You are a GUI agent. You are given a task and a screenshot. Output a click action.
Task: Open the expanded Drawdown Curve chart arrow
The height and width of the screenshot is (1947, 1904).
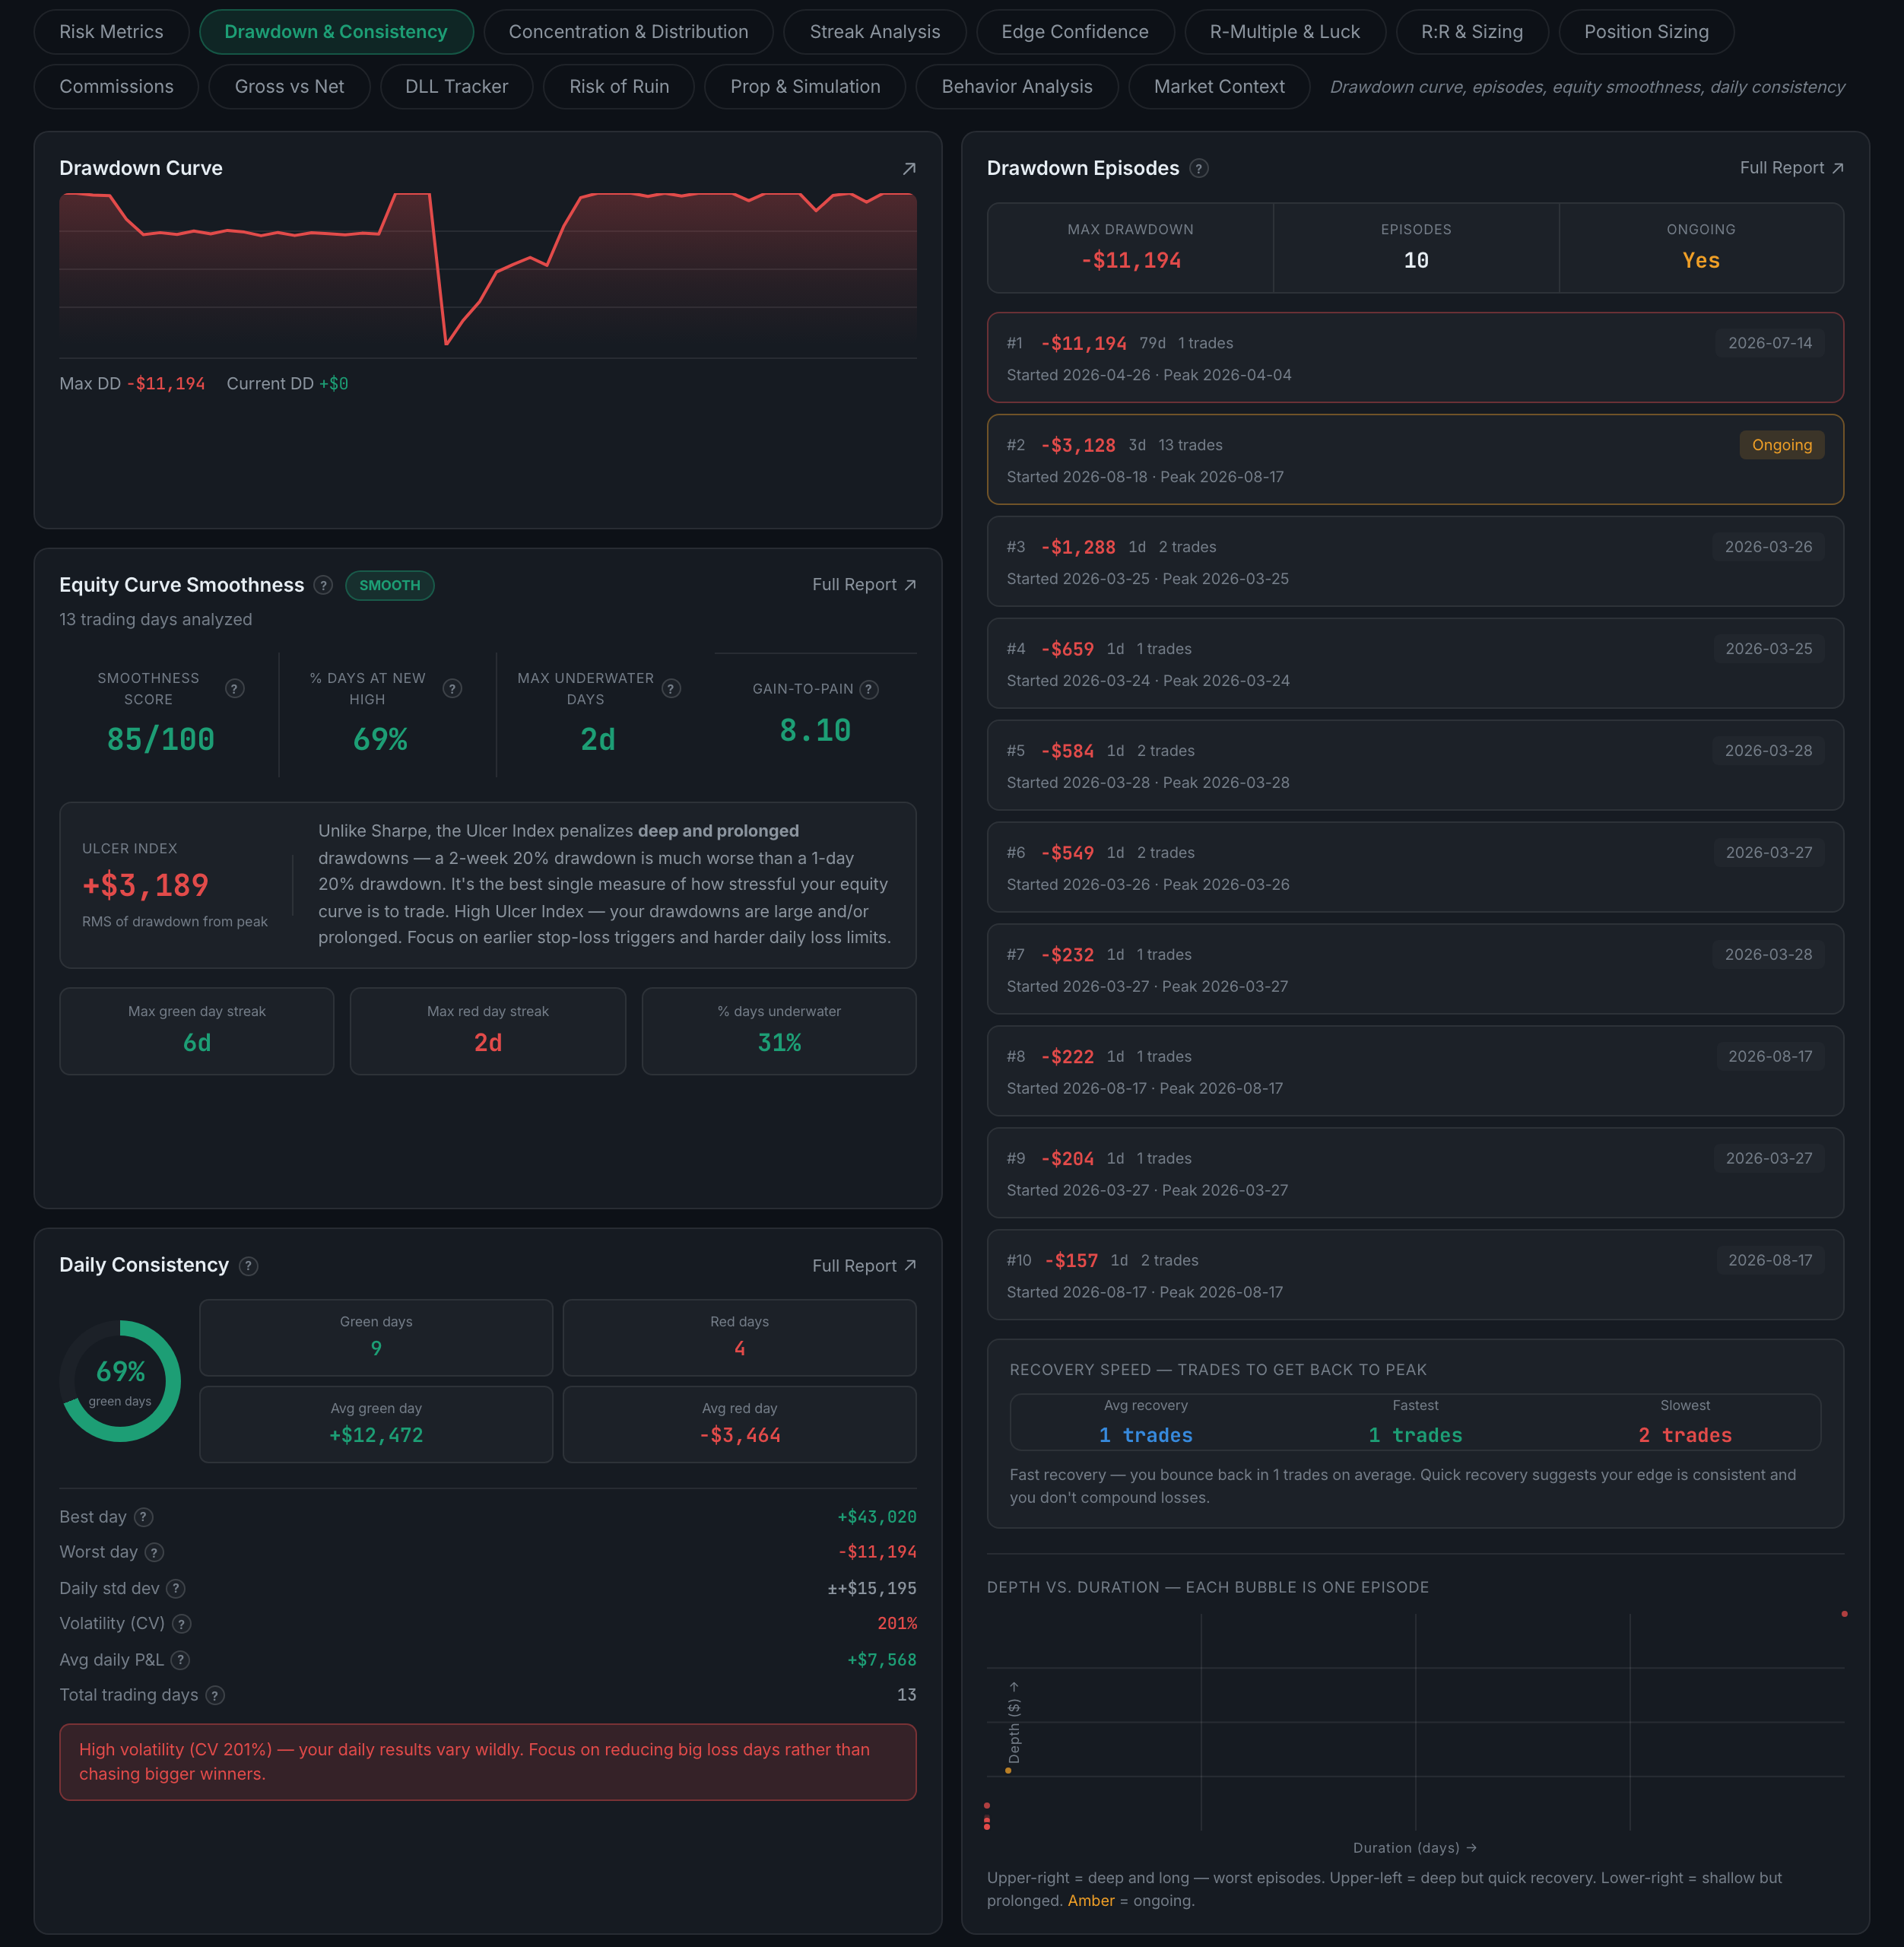click(908, 168)
